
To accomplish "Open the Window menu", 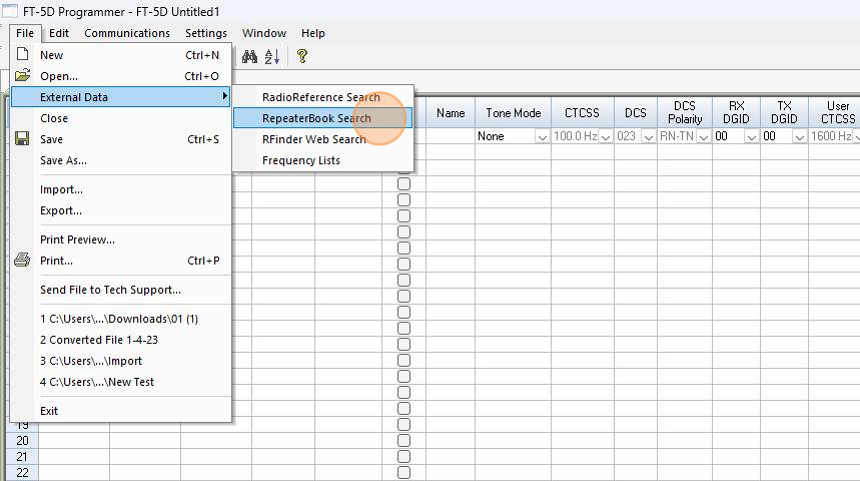I will (264, 33).
